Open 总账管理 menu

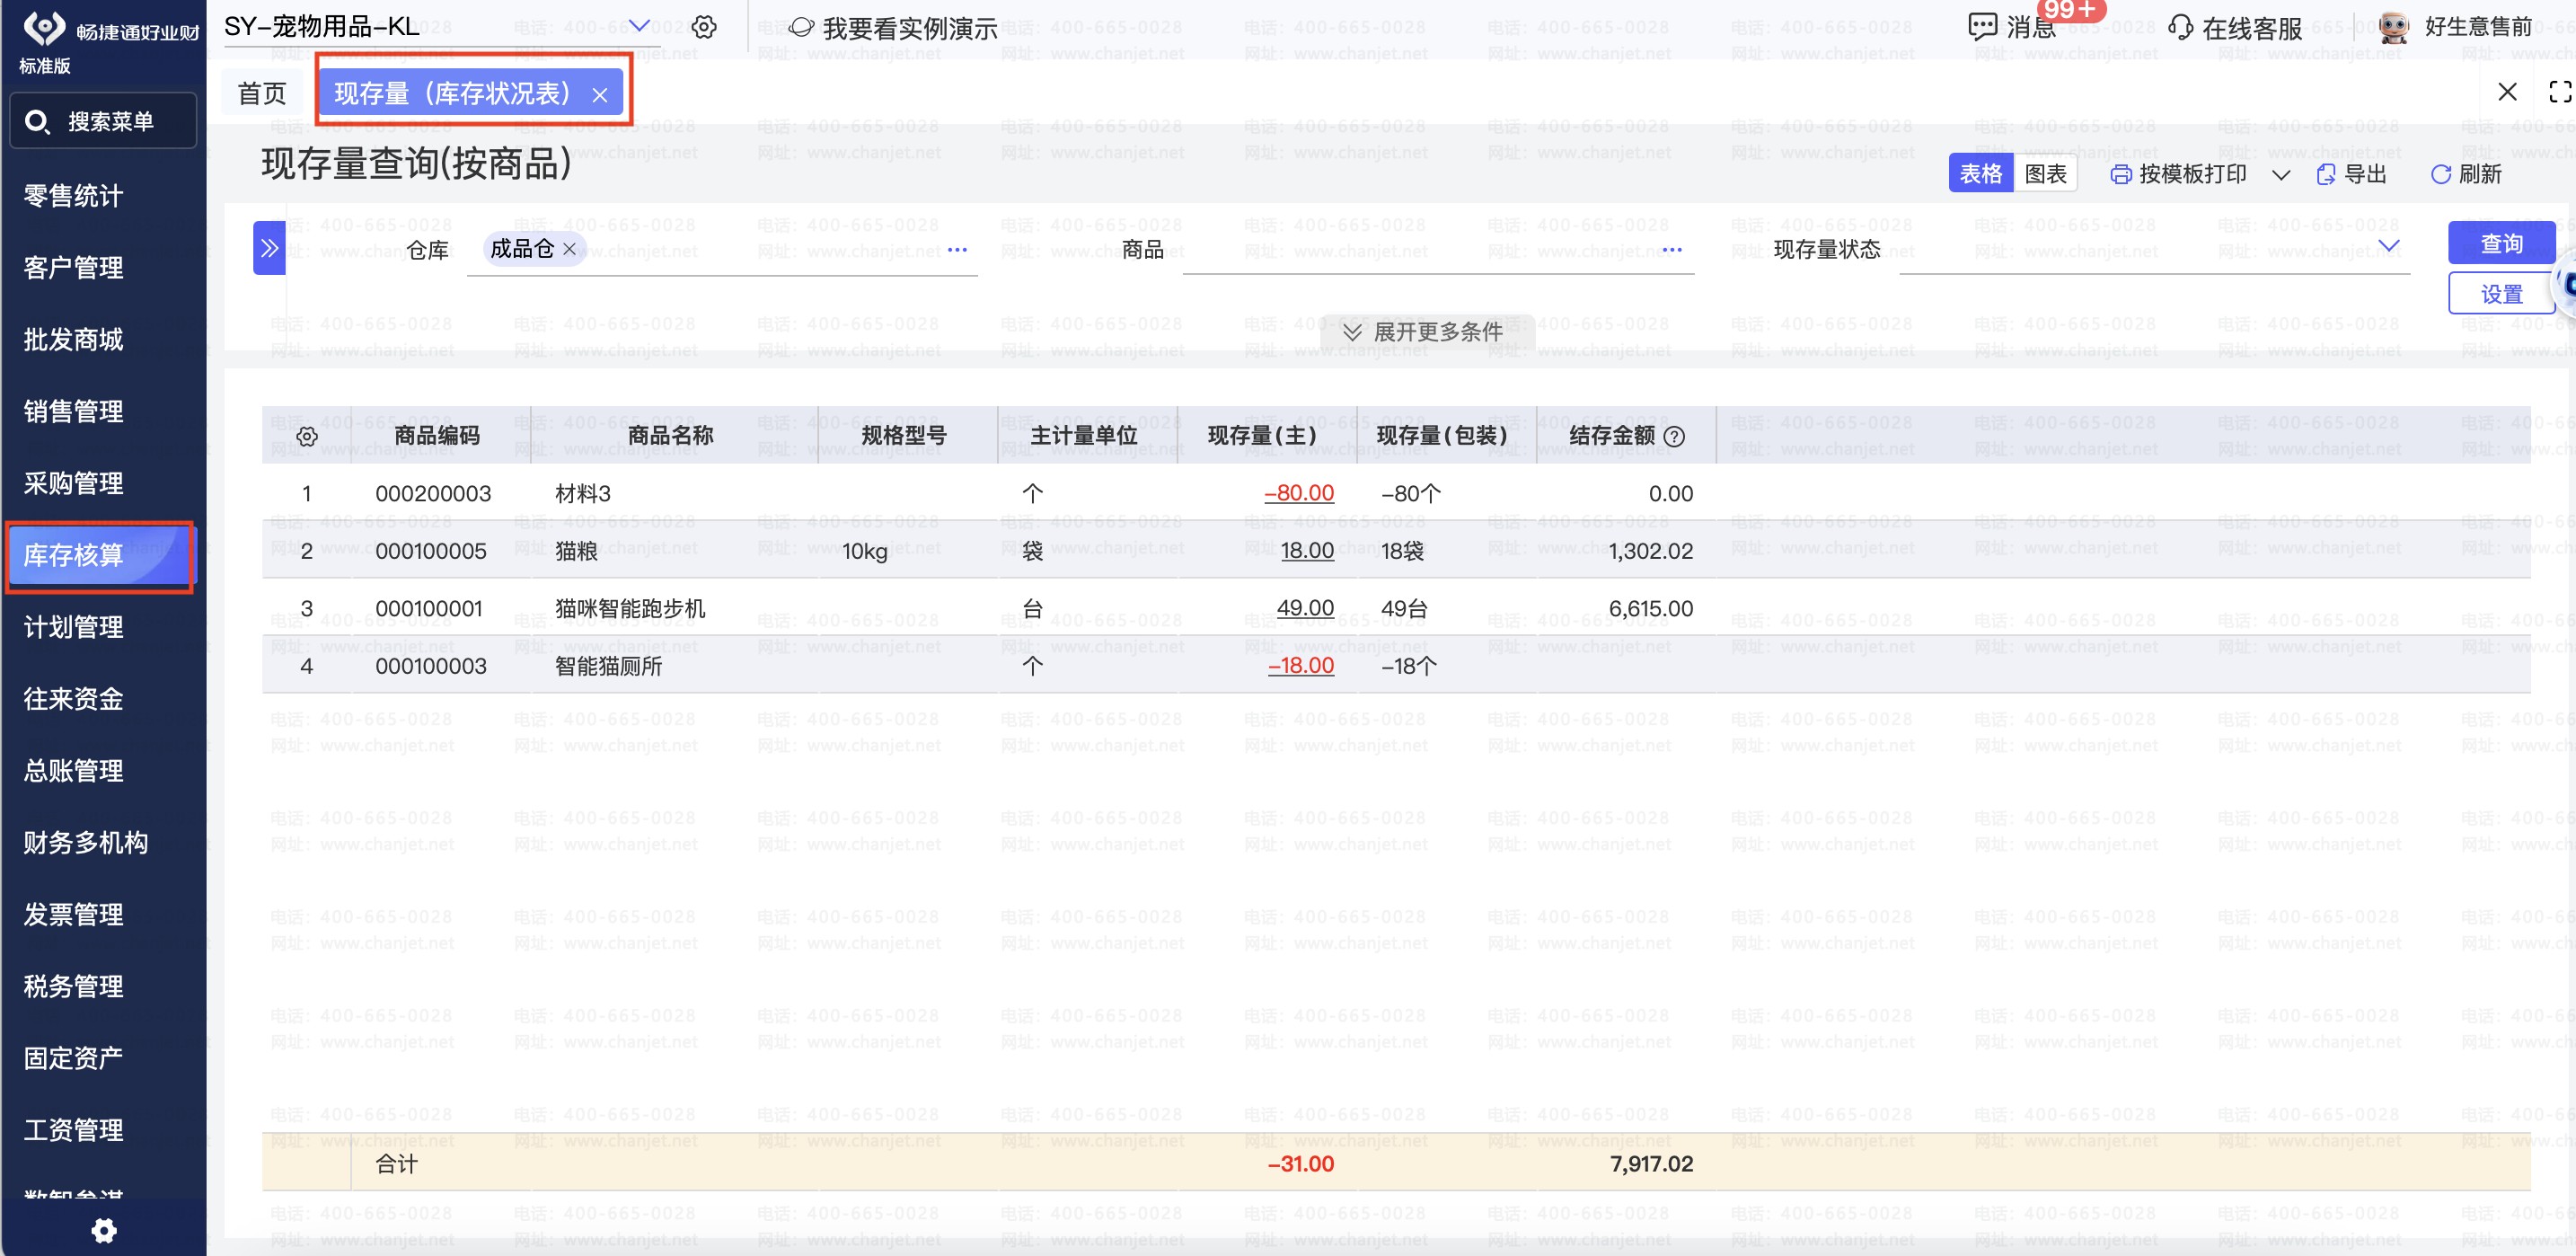click(x=74, y=772)
